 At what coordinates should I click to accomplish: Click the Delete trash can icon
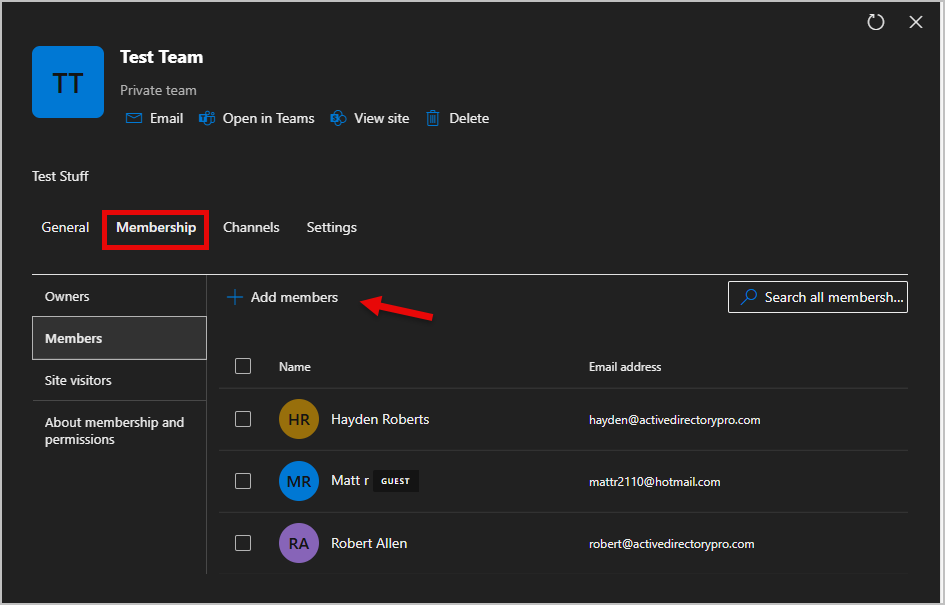[433, 118]
